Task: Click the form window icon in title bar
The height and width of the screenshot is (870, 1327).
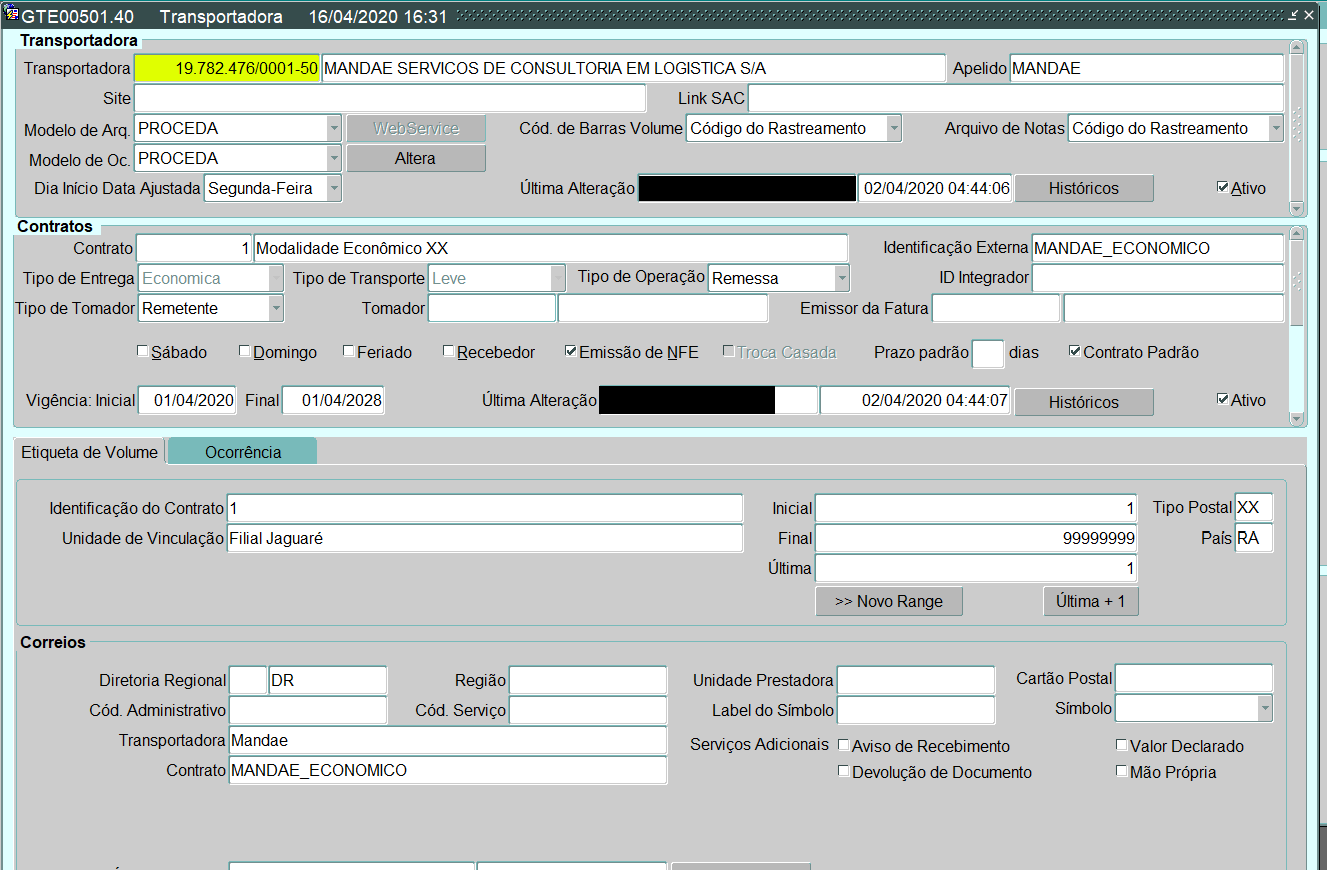Action: pos(12,16)
